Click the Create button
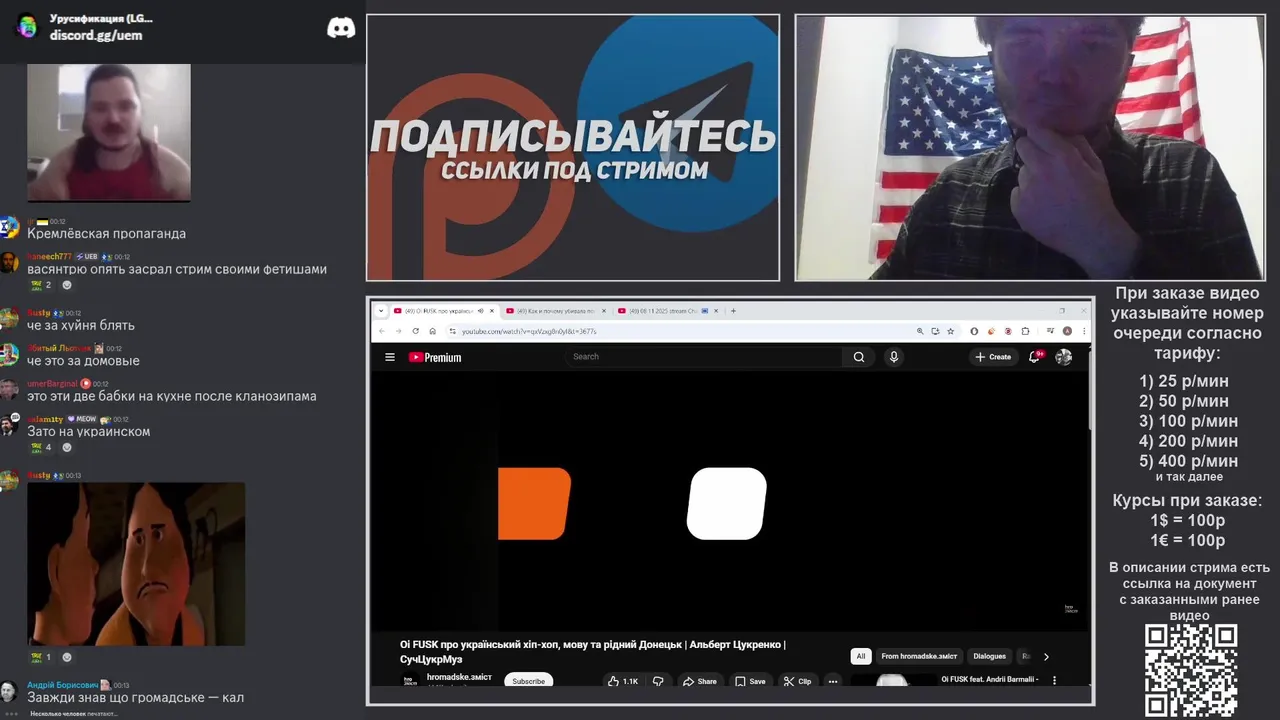The width and height of the screenshot is (1280, 720). pyautogui.click(x=994, y=357)
